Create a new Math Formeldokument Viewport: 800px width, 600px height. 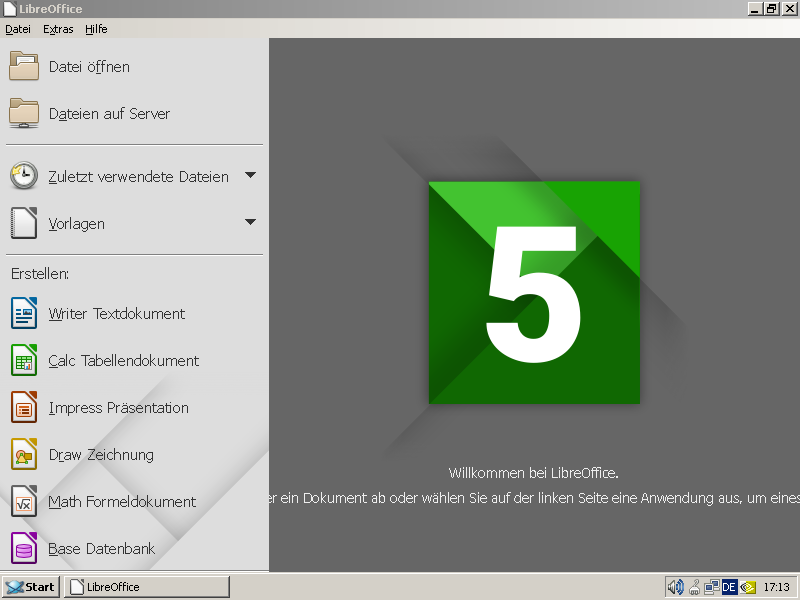click(x=104, y=501)
